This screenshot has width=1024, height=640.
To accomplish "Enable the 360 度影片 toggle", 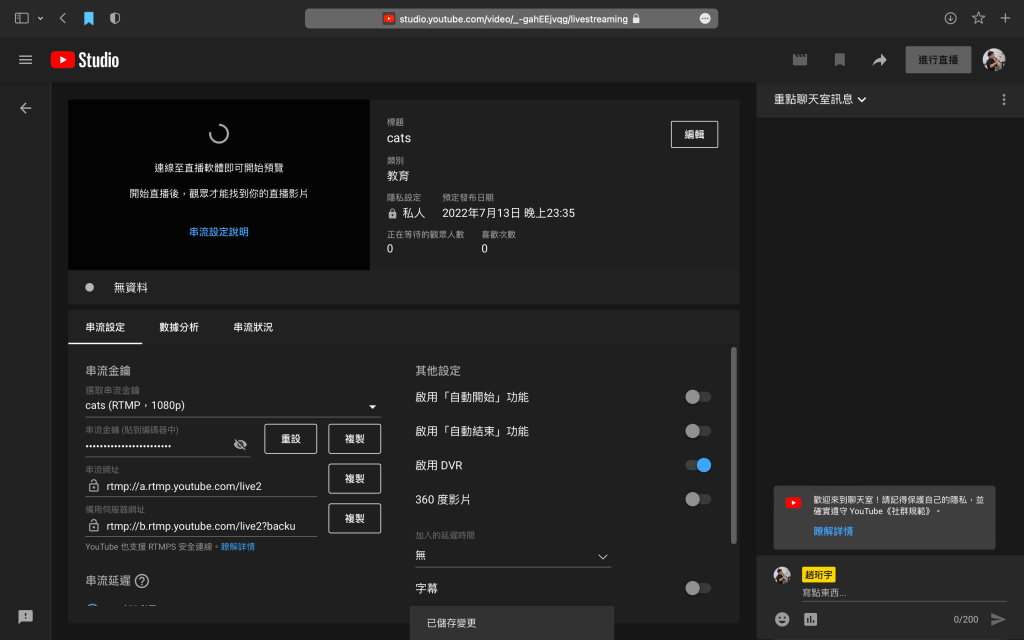I will [698, 499].
